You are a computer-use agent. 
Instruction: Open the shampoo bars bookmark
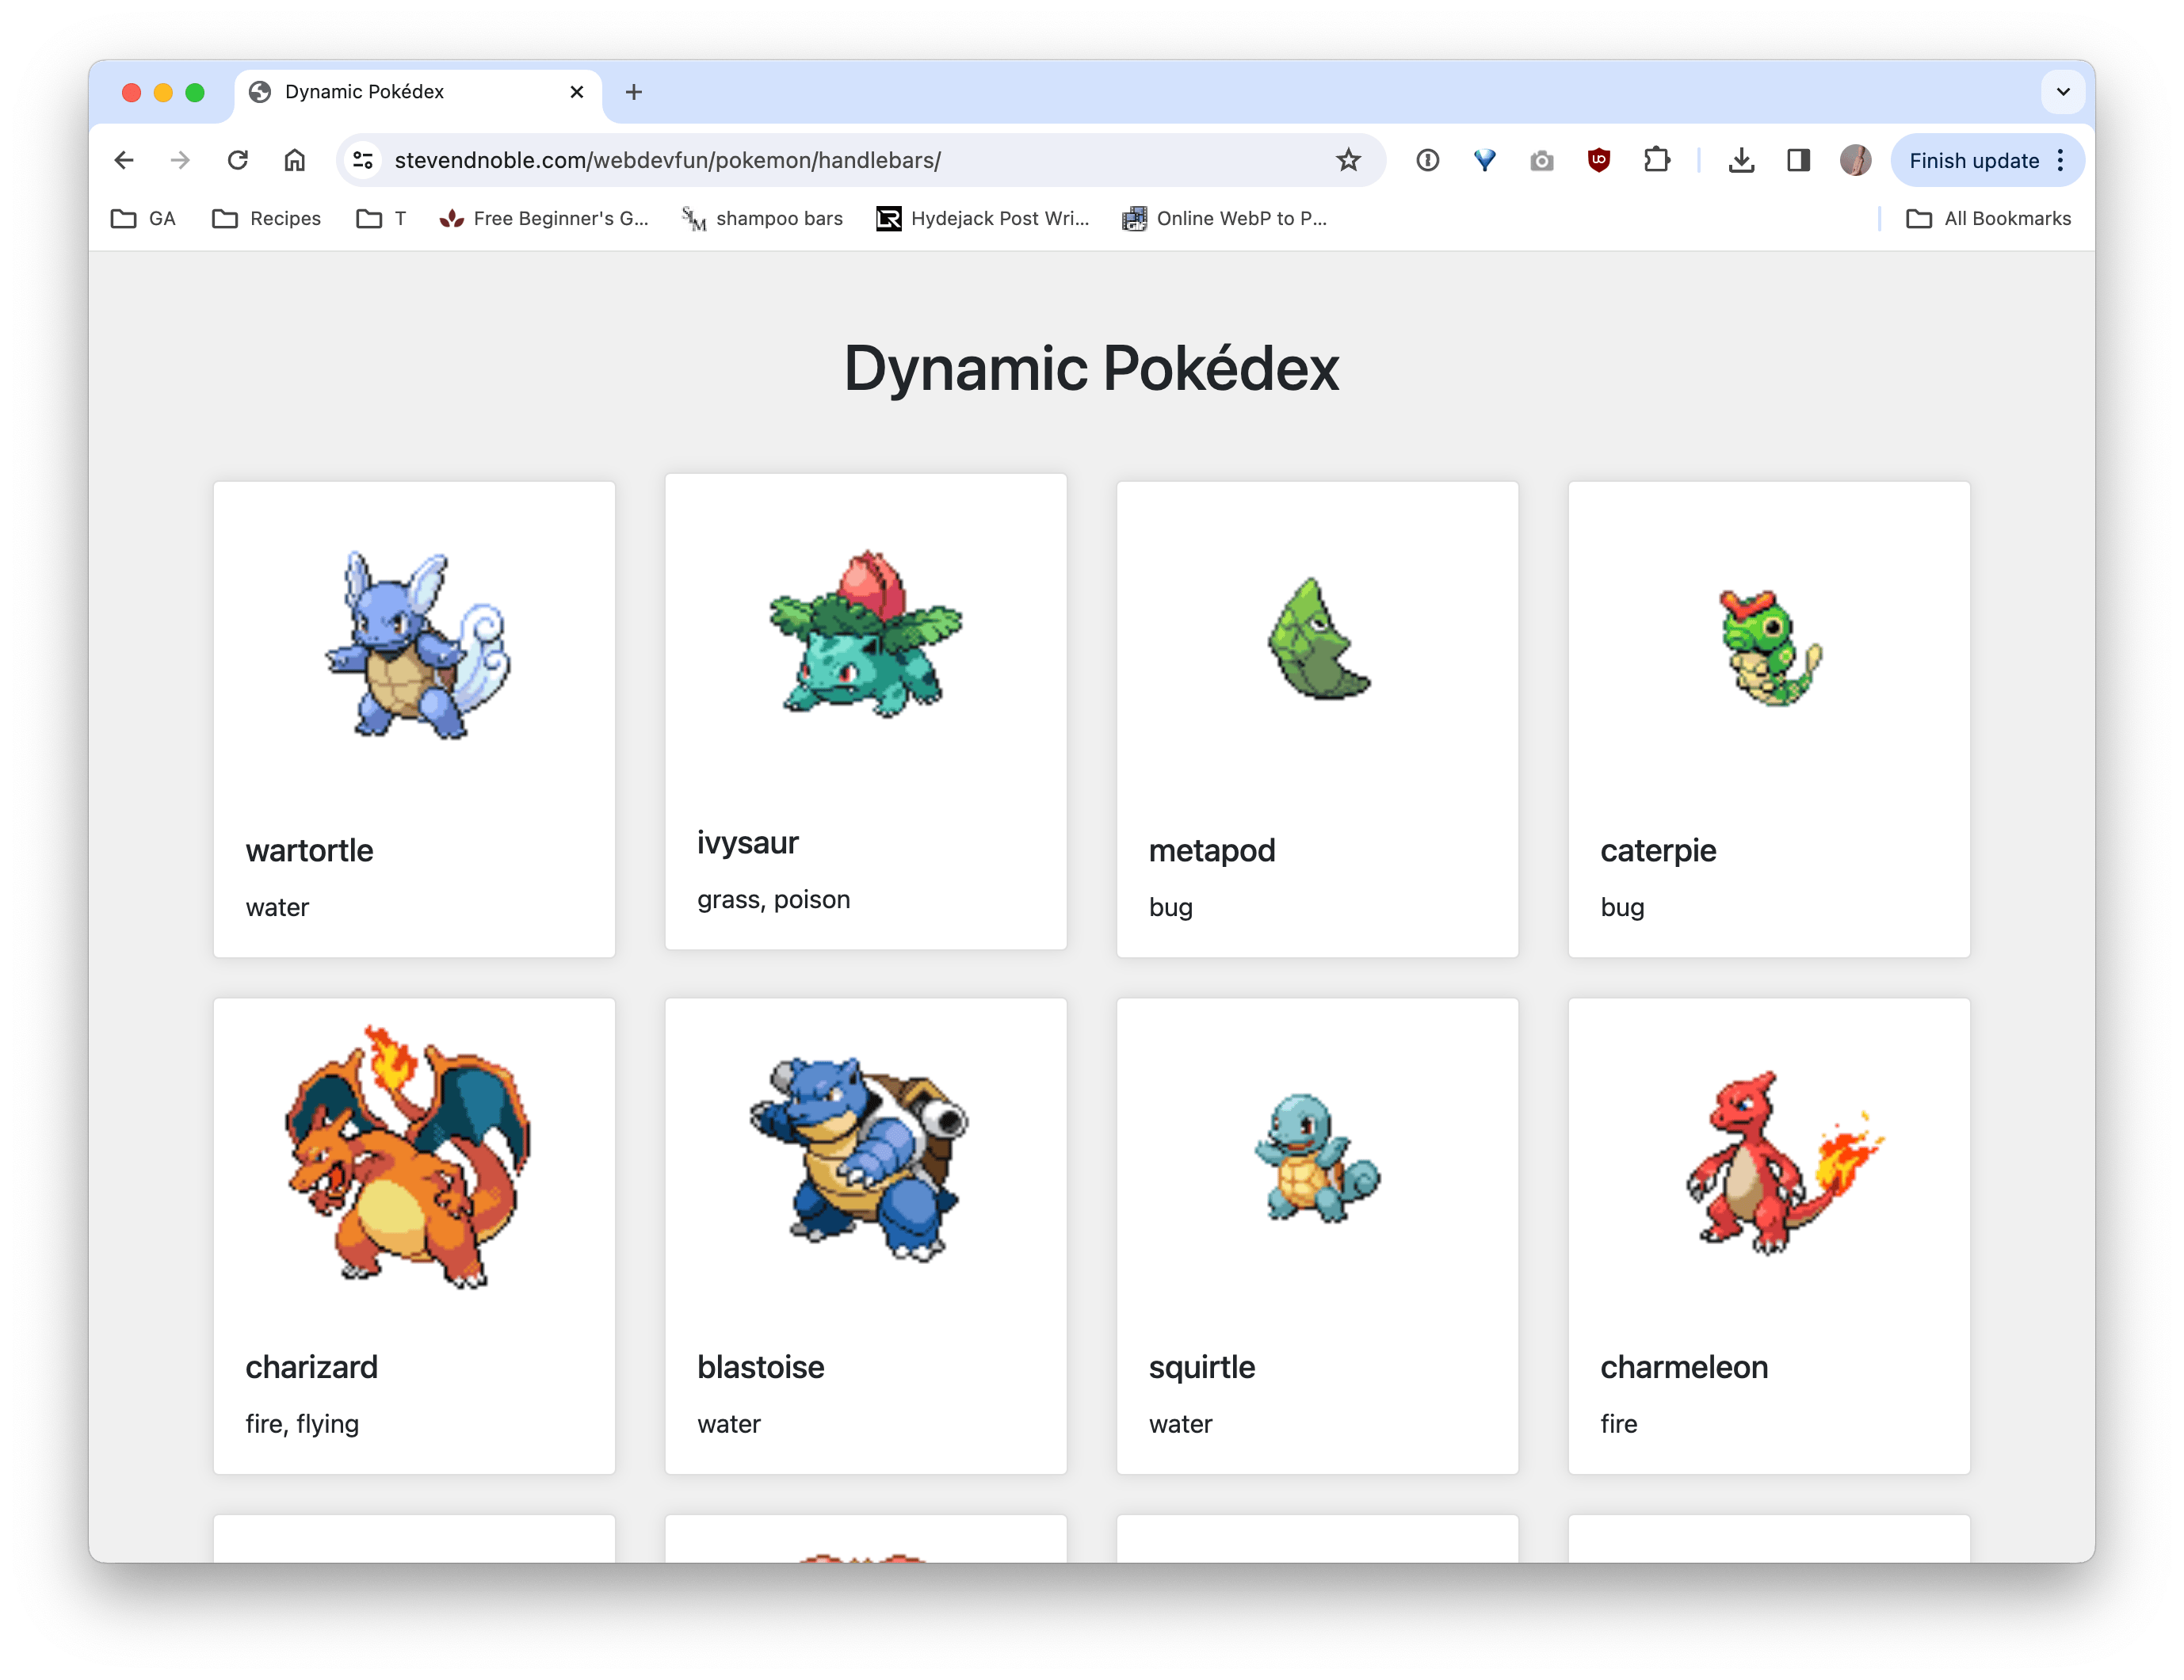click(x=762, y=218)
